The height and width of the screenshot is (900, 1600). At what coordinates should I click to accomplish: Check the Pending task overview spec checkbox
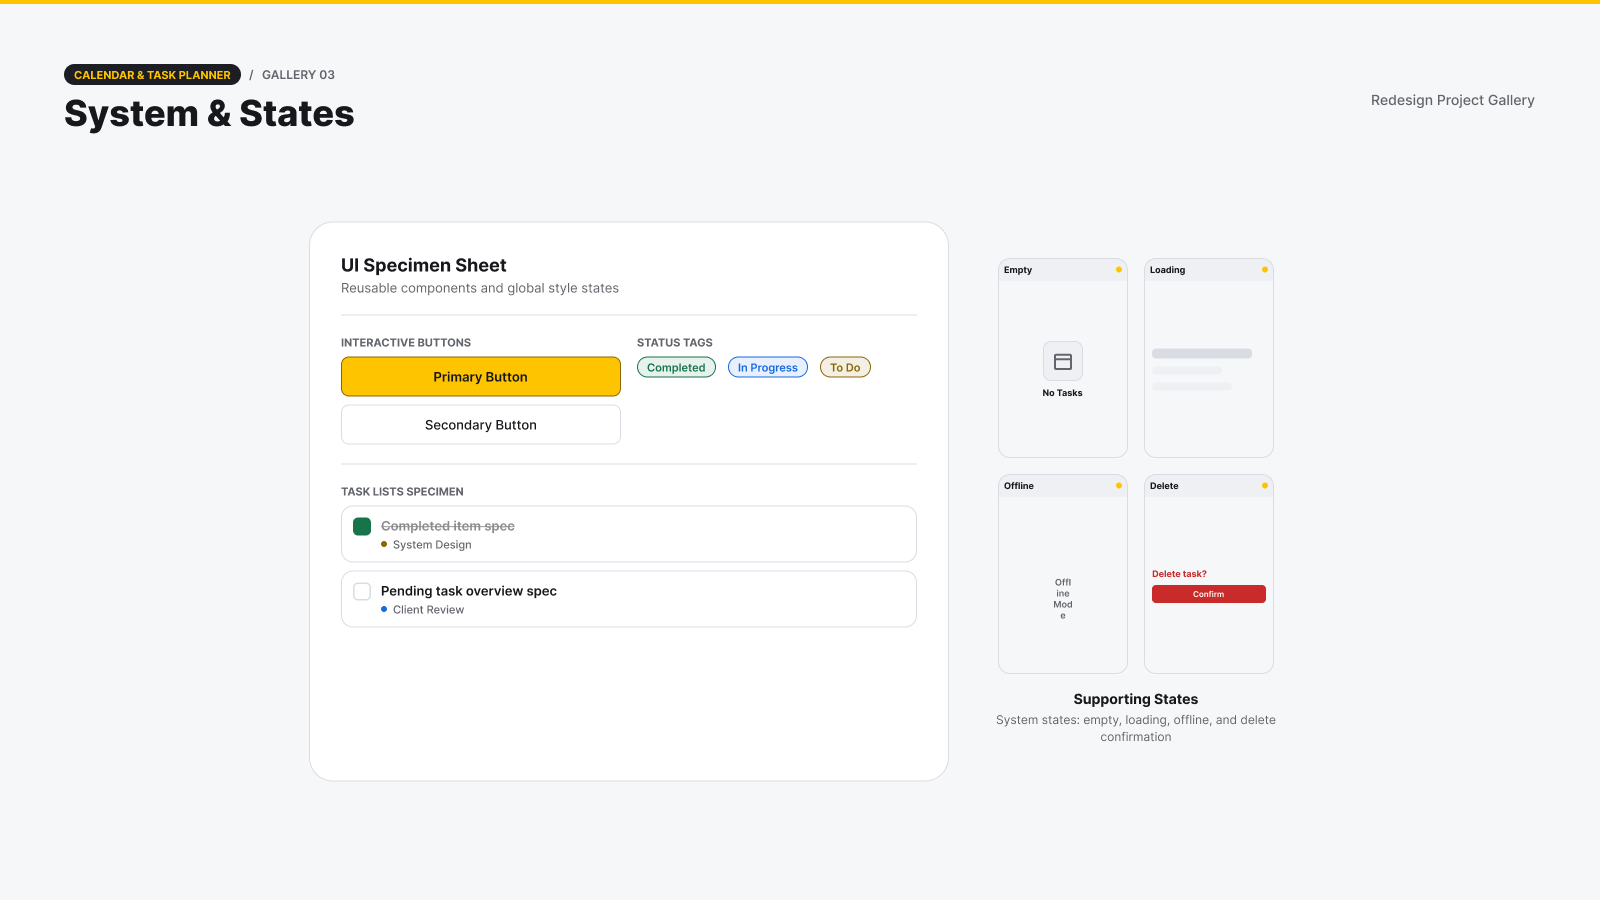tap(362, 591)
